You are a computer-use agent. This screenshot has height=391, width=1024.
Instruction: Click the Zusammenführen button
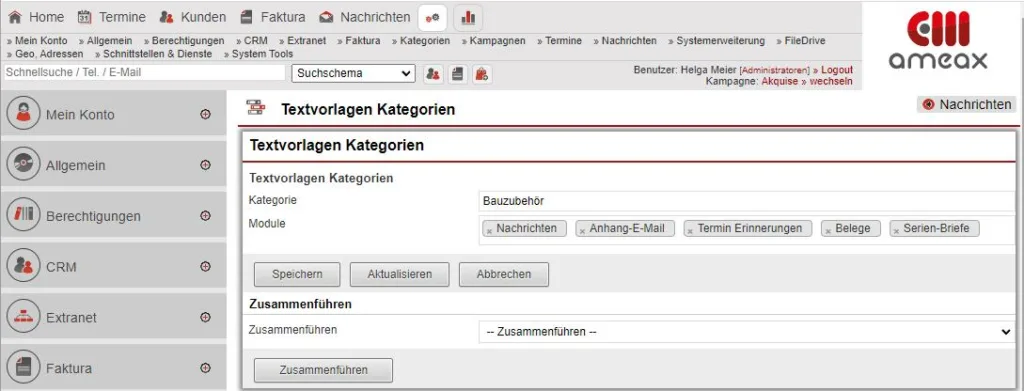coord(323,370)
